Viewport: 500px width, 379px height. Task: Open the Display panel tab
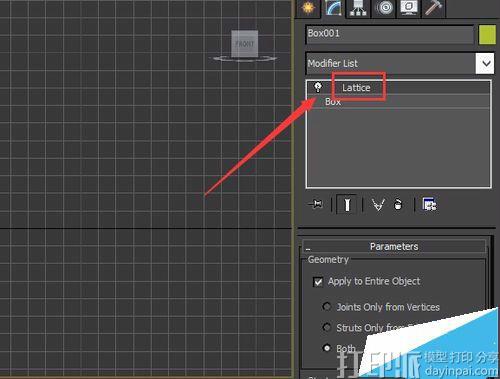pos(409,8)
